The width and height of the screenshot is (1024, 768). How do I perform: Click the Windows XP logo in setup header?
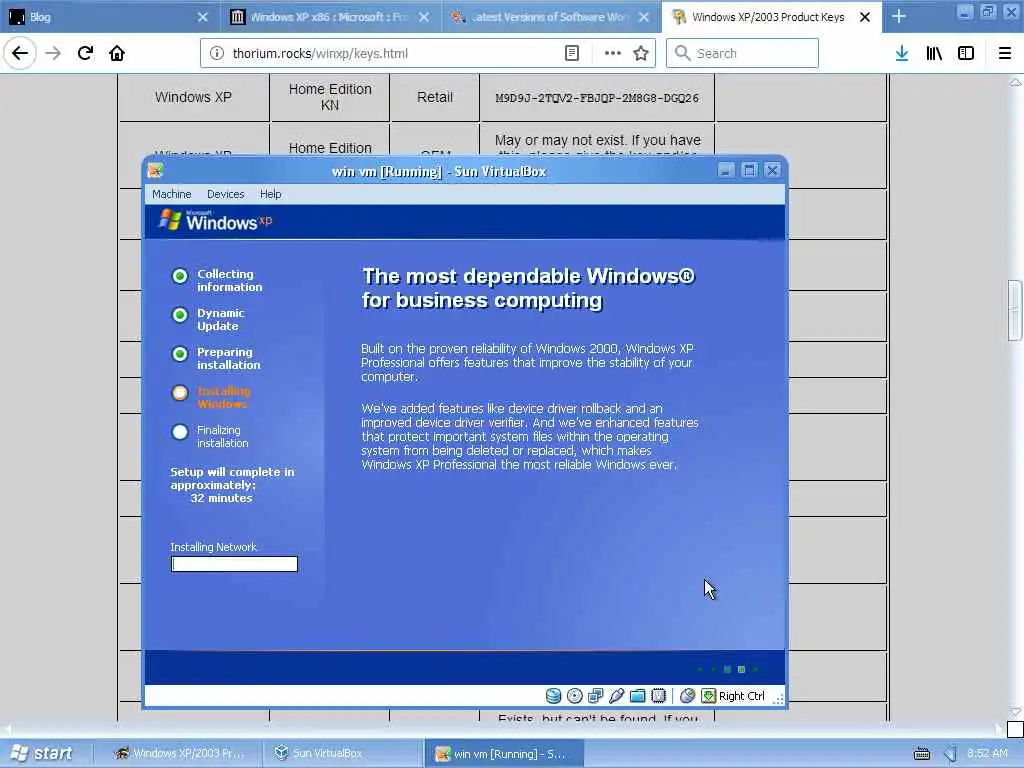pyautogui.click(x=216, y=221)
